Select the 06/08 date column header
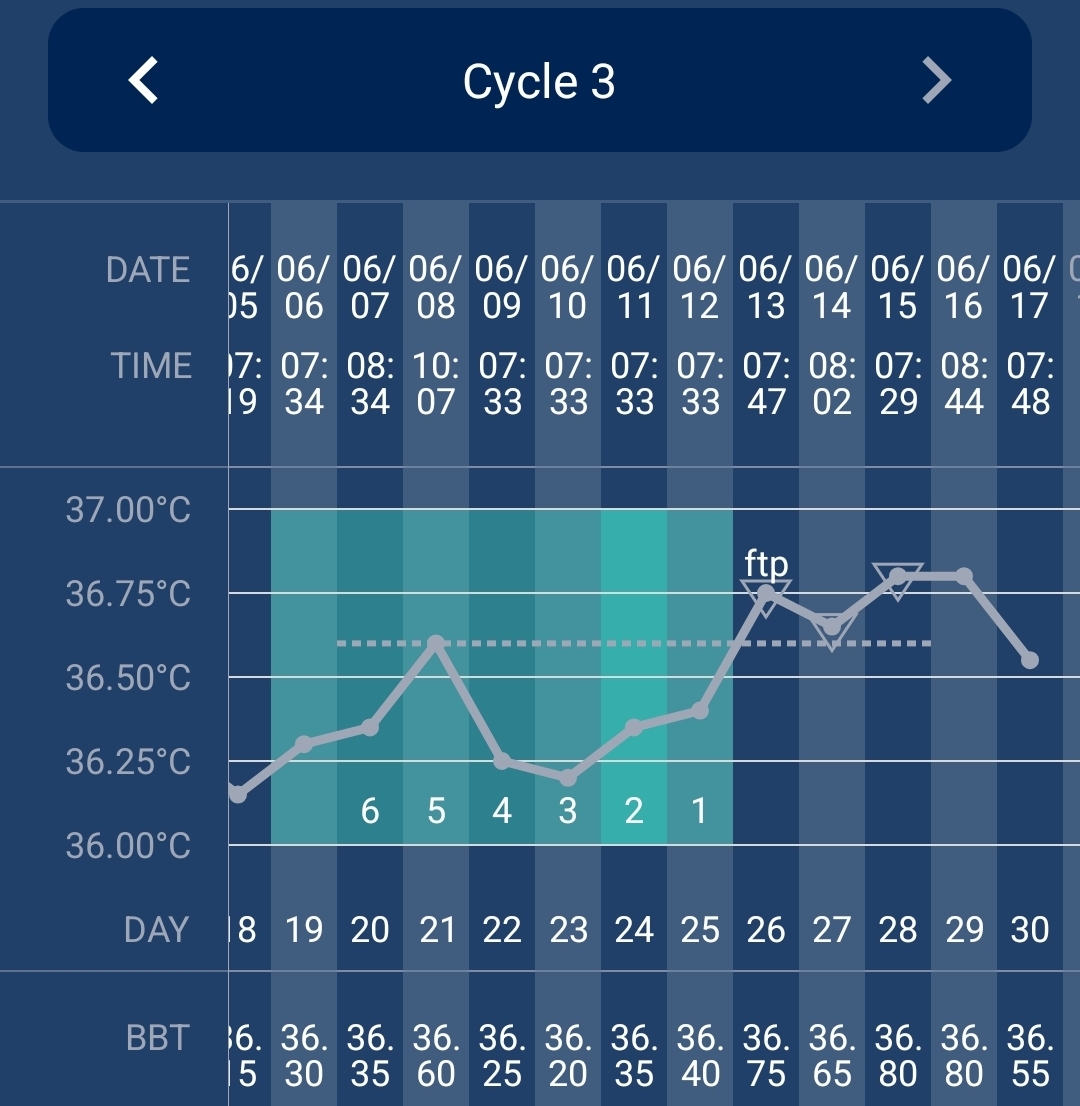 436,287
